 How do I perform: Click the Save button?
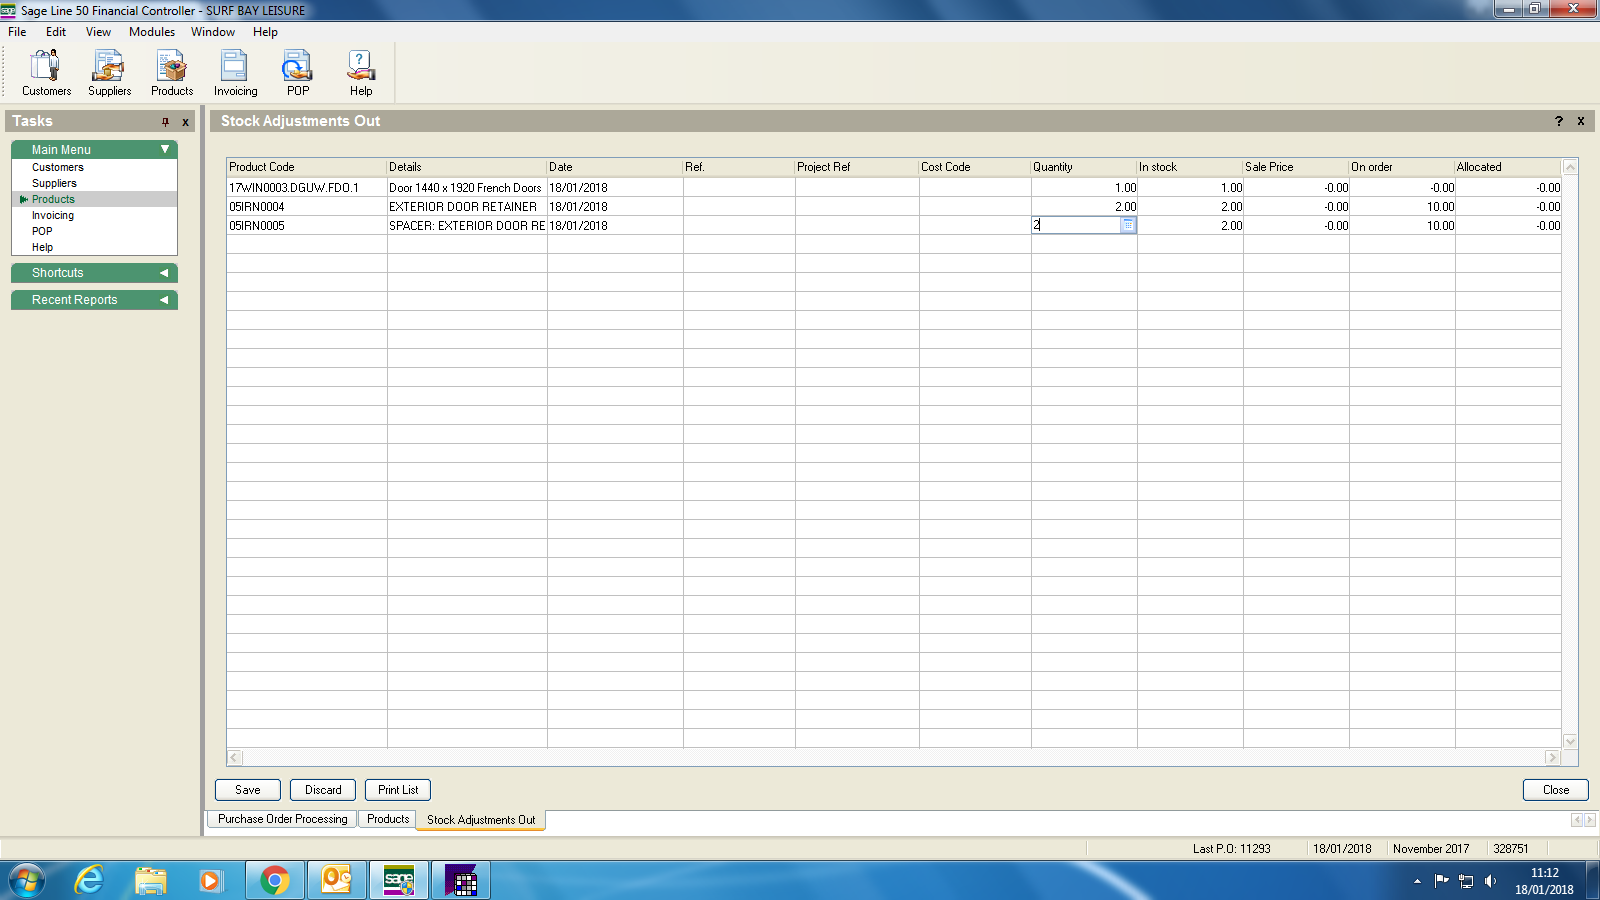248,790
